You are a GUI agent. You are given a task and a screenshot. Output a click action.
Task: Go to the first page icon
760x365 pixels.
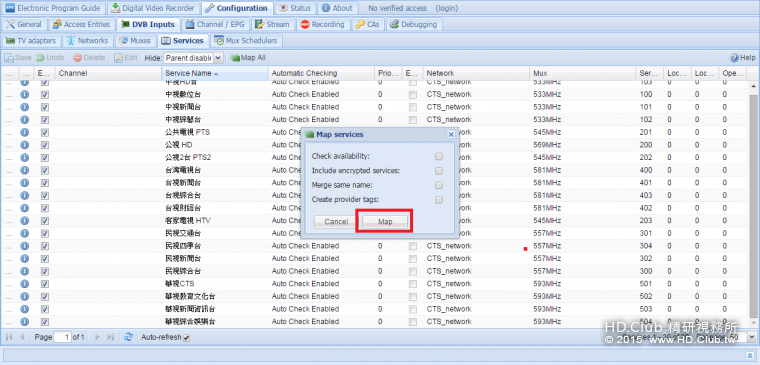tap(9, 337)
